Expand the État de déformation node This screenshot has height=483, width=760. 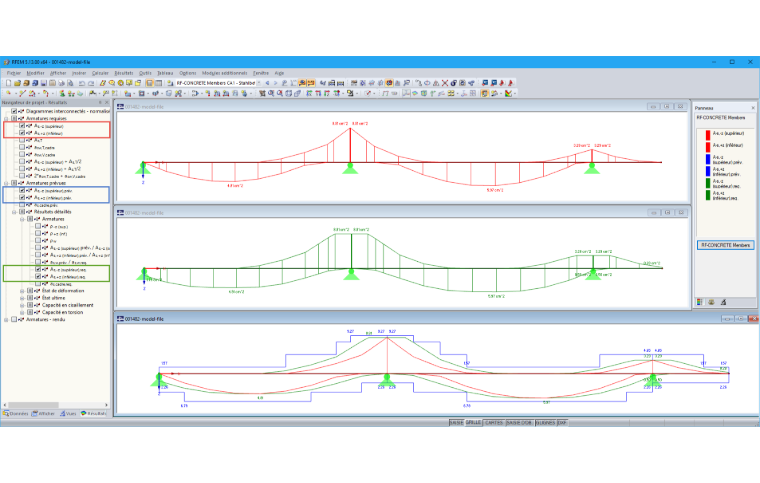(x=22, y=291)
